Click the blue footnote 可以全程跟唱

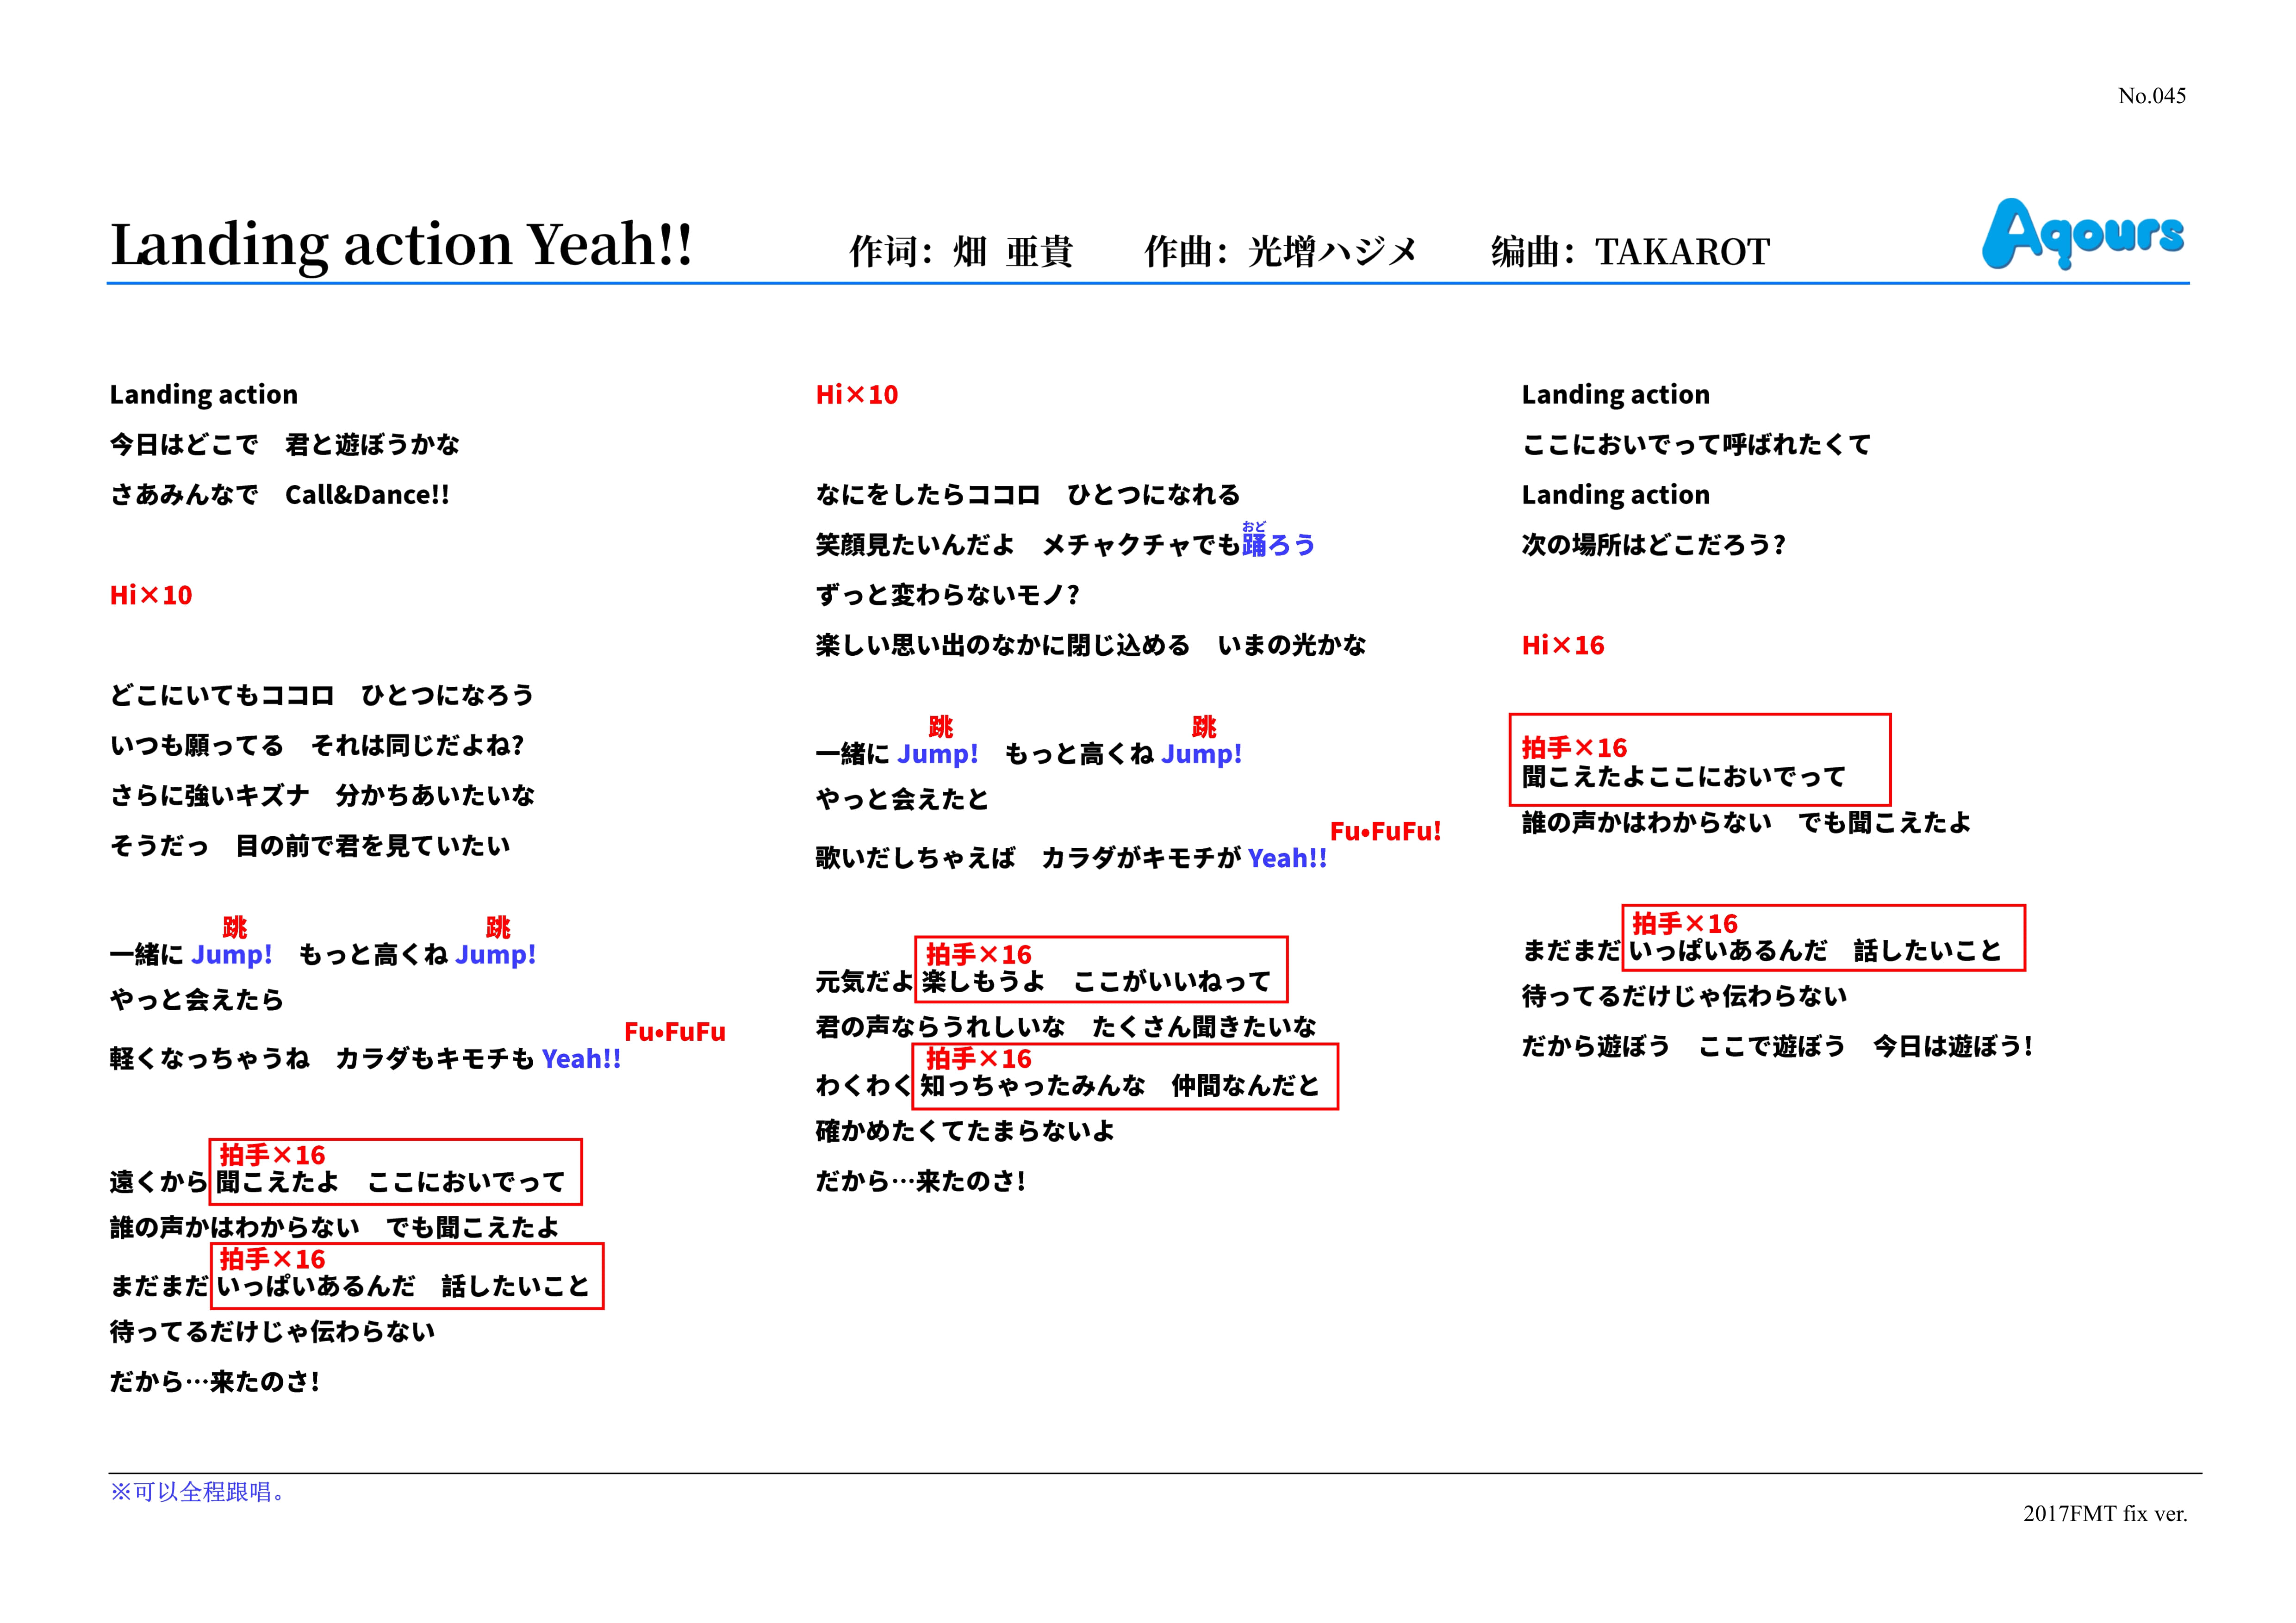[199, 1492]
